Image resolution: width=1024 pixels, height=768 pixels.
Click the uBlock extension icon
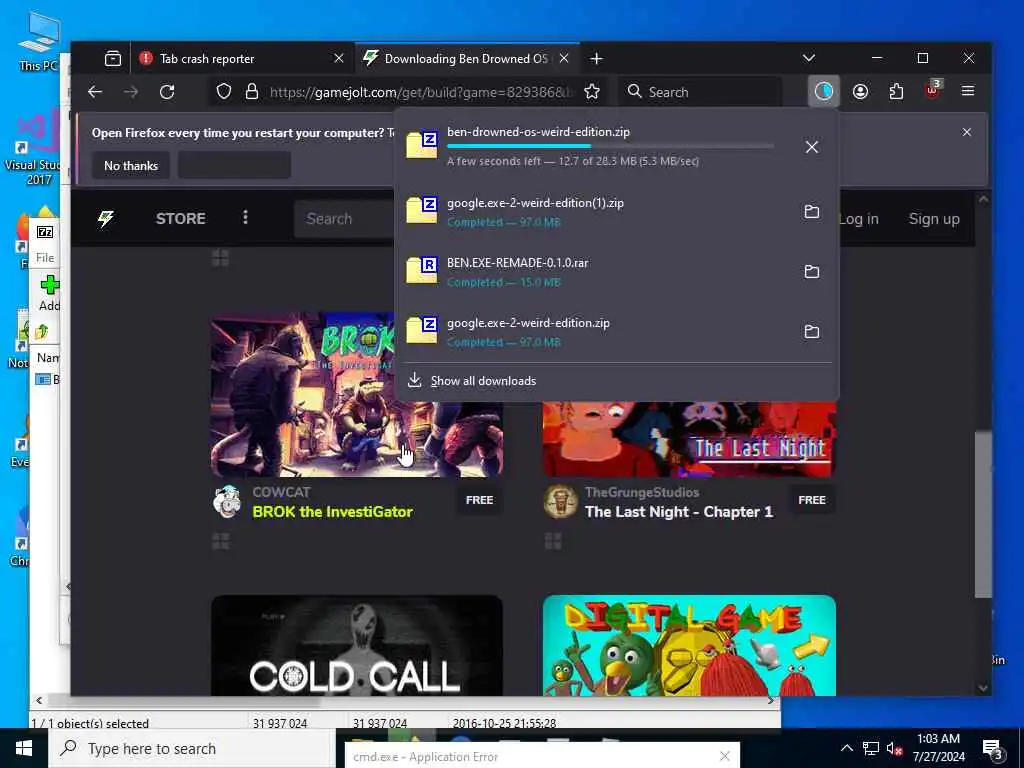pos(933,90)
